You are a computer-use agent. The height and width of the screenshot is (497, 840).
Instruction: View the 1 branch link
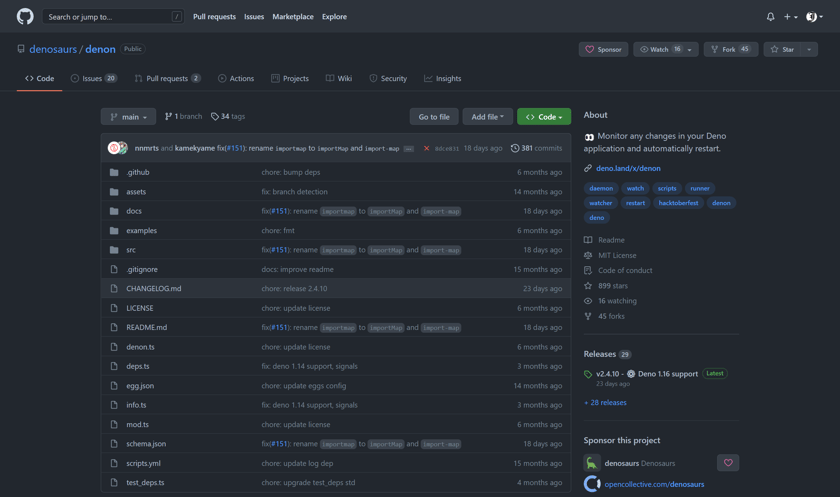pyautogui.click(x=184, y=116)
